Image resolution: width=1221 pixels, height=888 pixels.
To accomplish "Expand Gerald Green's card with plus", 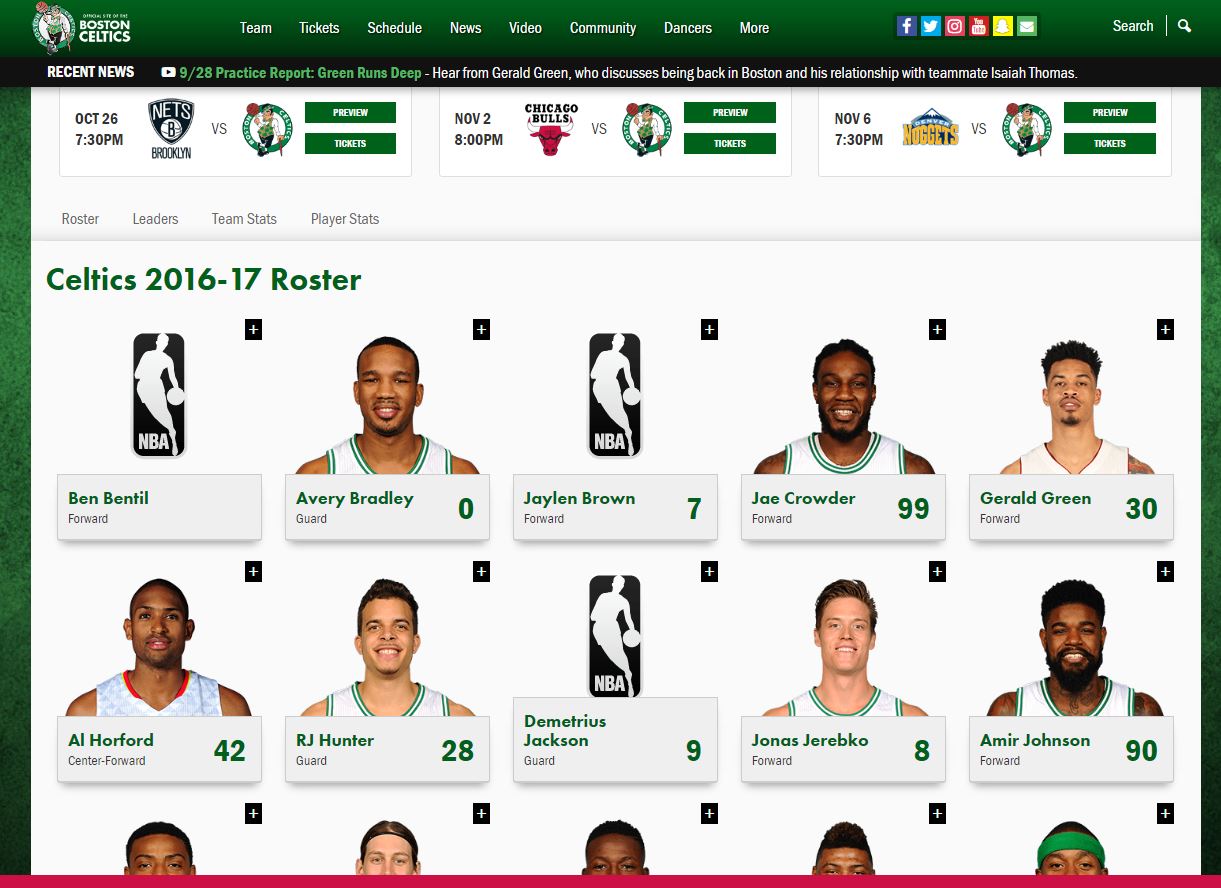I will click(1166, 330).
